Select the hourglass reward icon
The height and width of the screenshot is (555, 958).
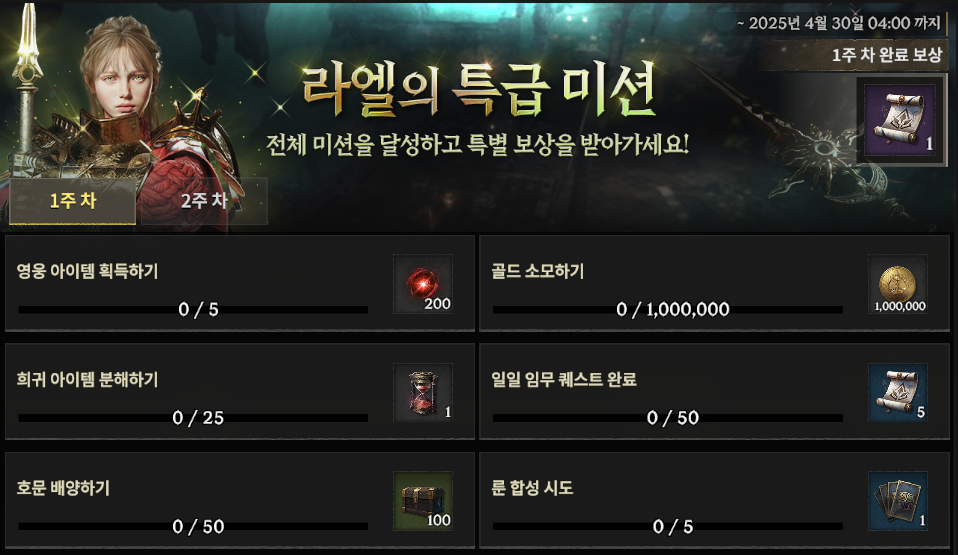pyautogui.click(x=423, y=392)
